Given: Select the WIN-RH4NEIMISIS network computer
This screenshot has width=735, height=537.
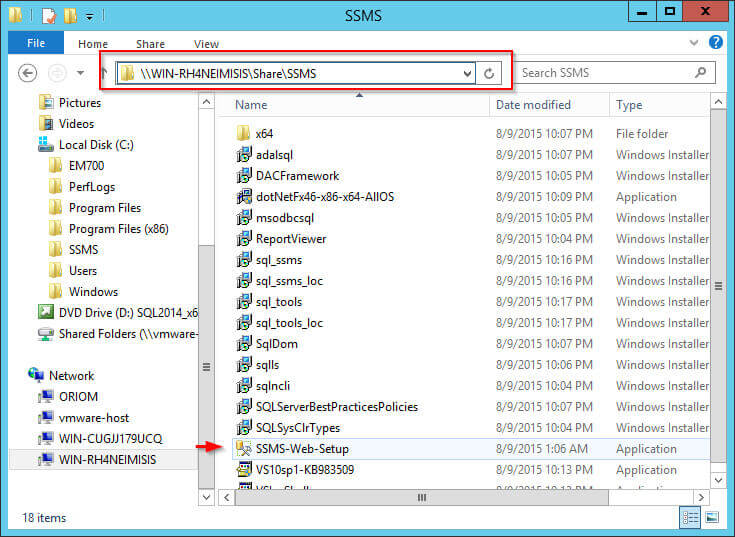Looking at the screenshot, I should click(x=107, y=460).
